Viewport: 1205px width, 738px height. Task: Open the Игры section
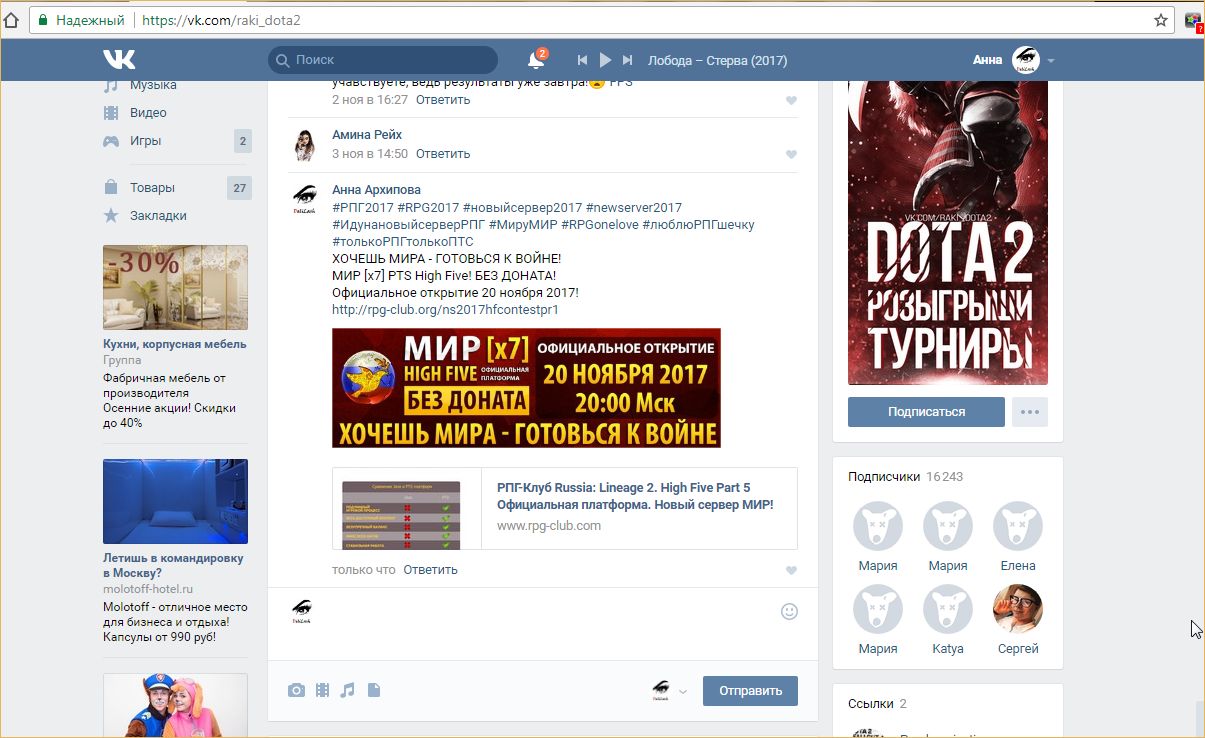(145, 141)
